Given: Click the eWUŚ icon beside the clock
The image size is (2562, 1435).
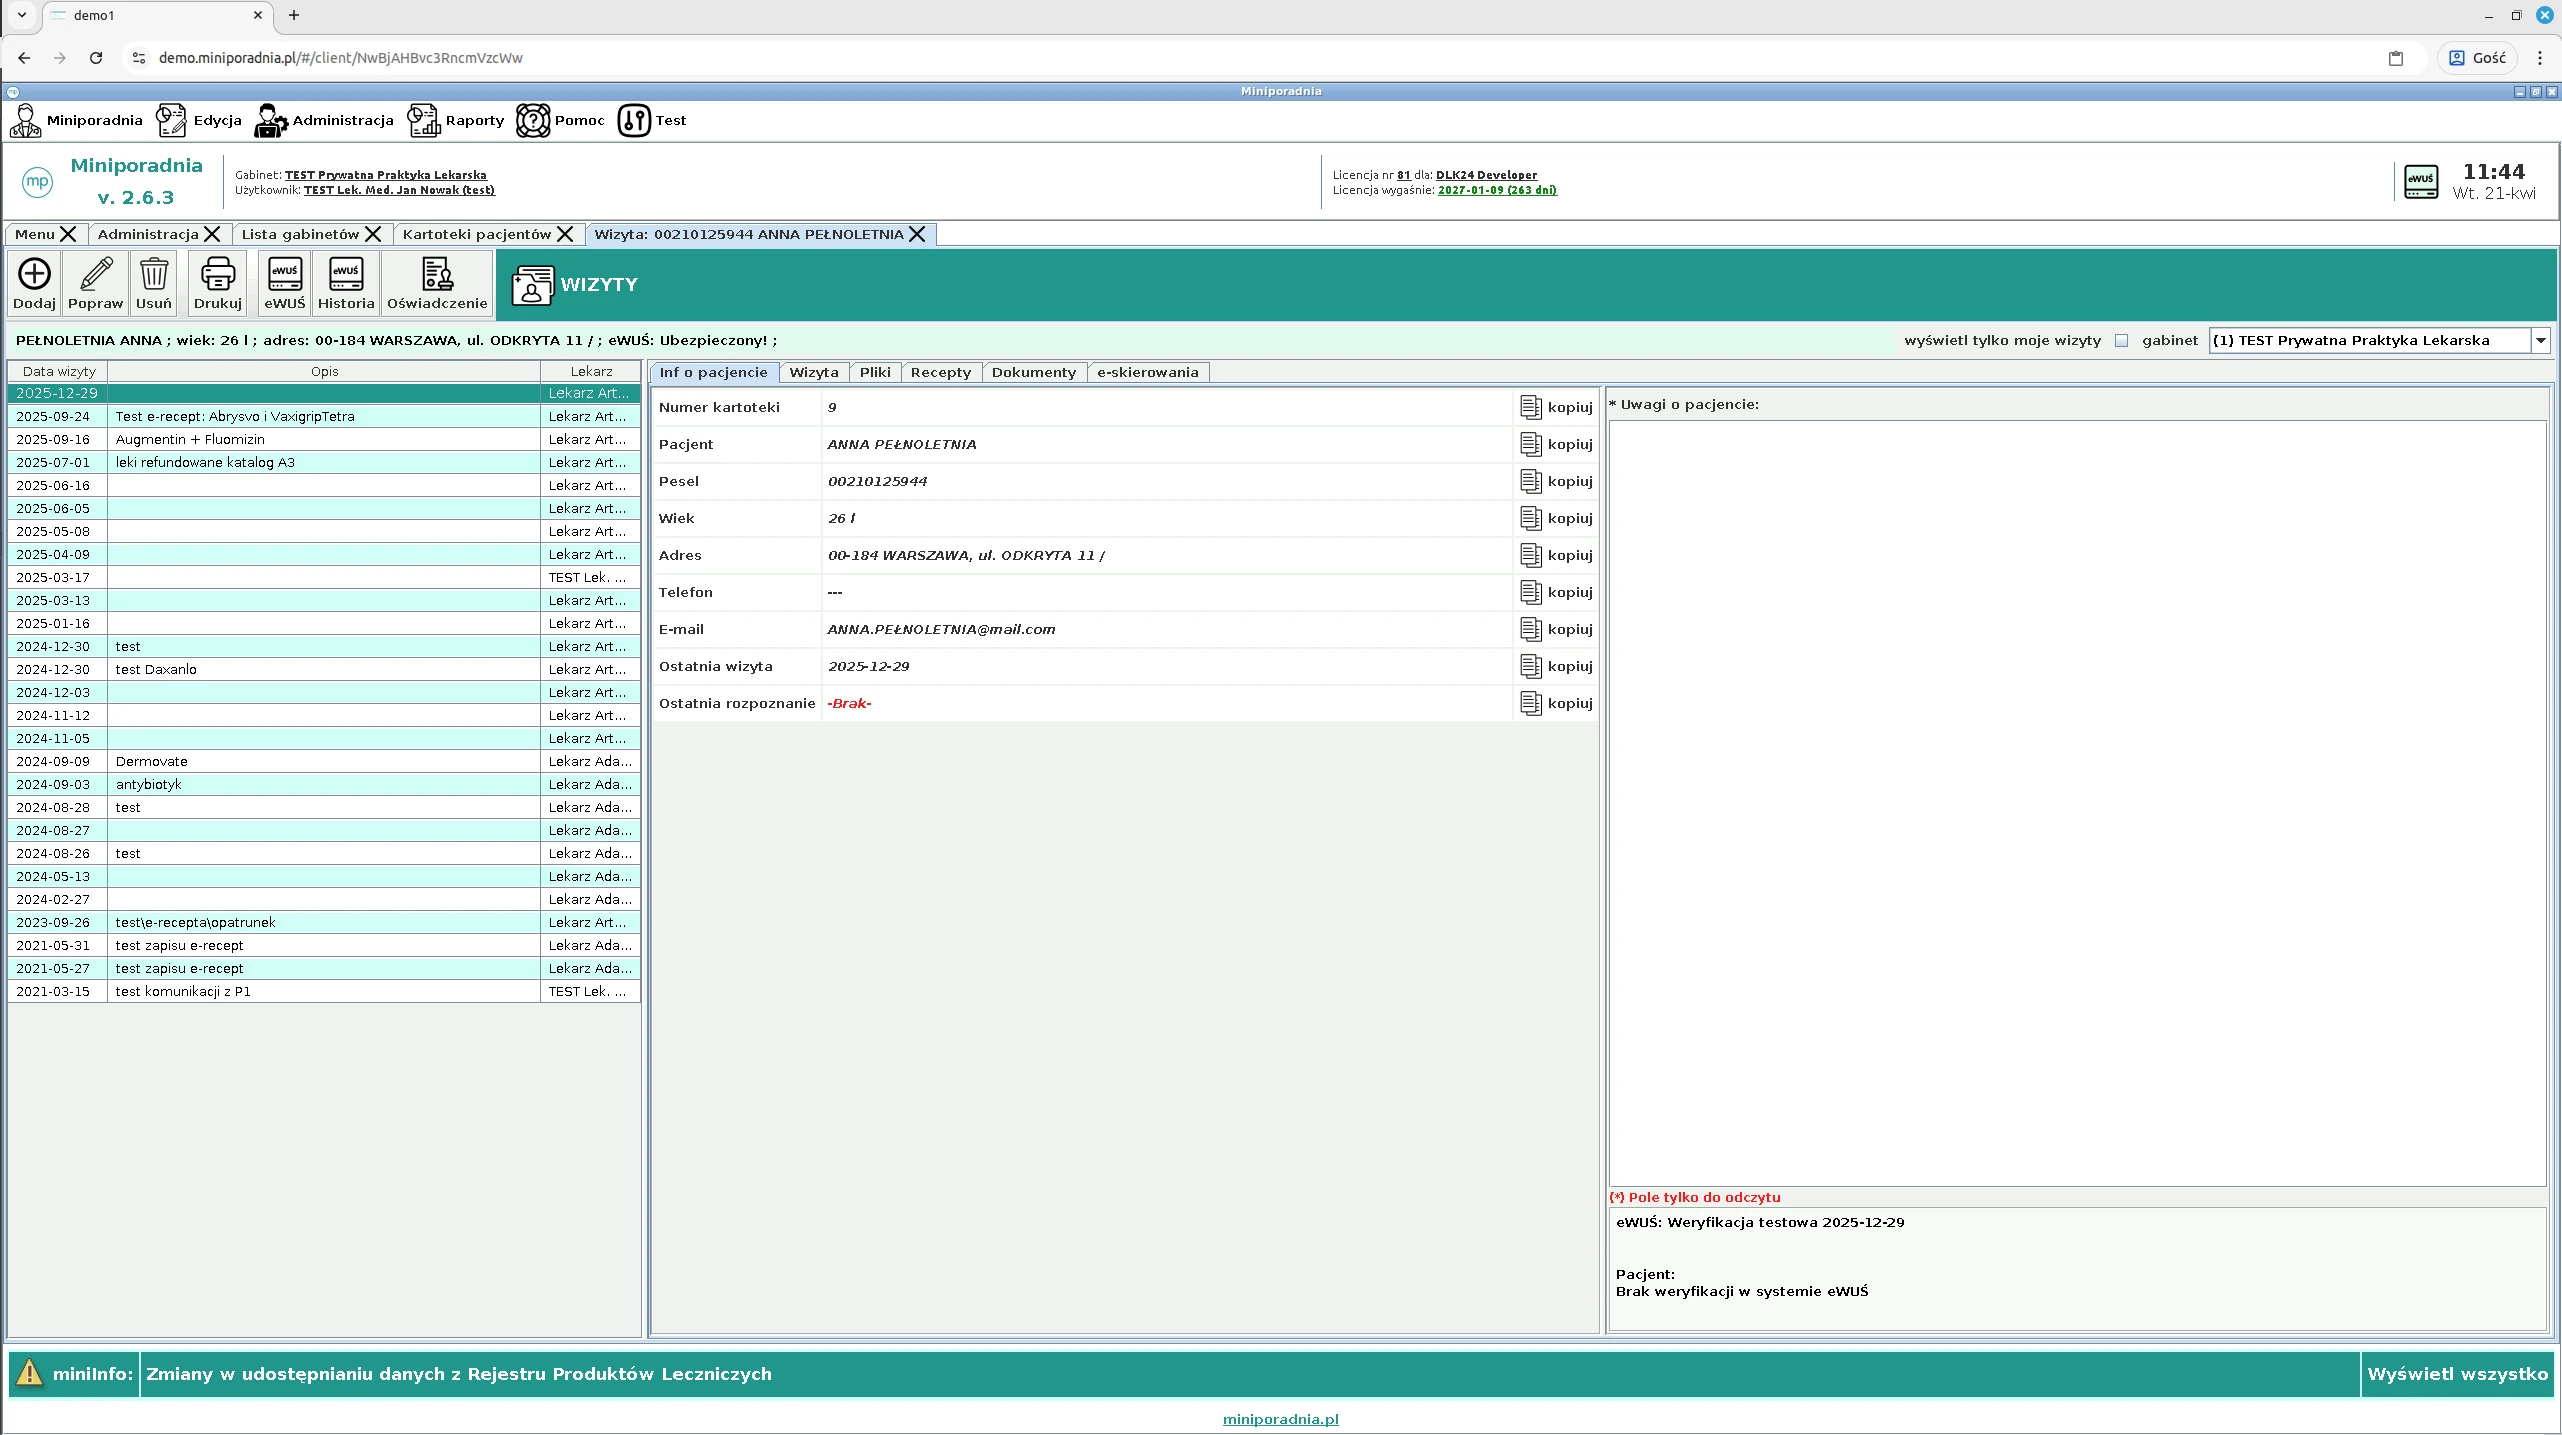Looking at the screenshot, I should tap(2421, 182).
